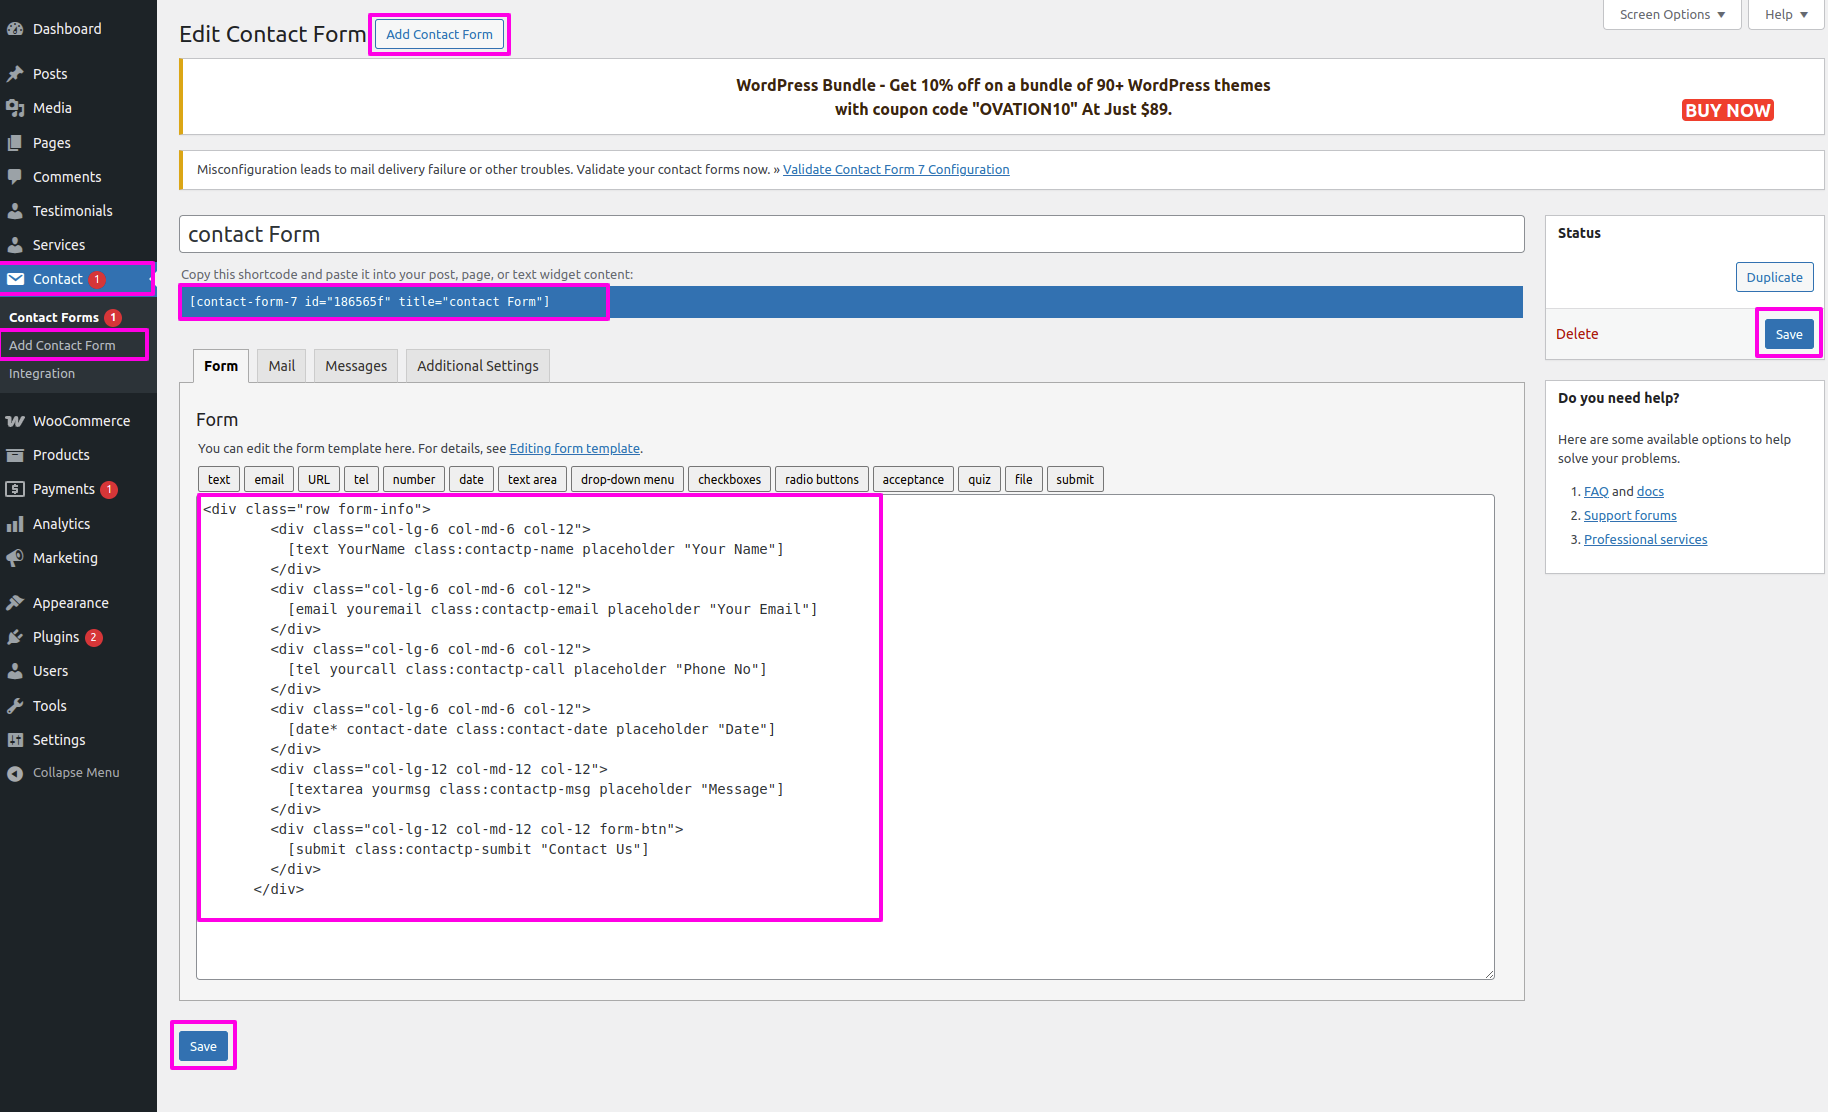Click the WooCommerce logo icon
Screen dimensions: 1828x1112
coord(15,421)
